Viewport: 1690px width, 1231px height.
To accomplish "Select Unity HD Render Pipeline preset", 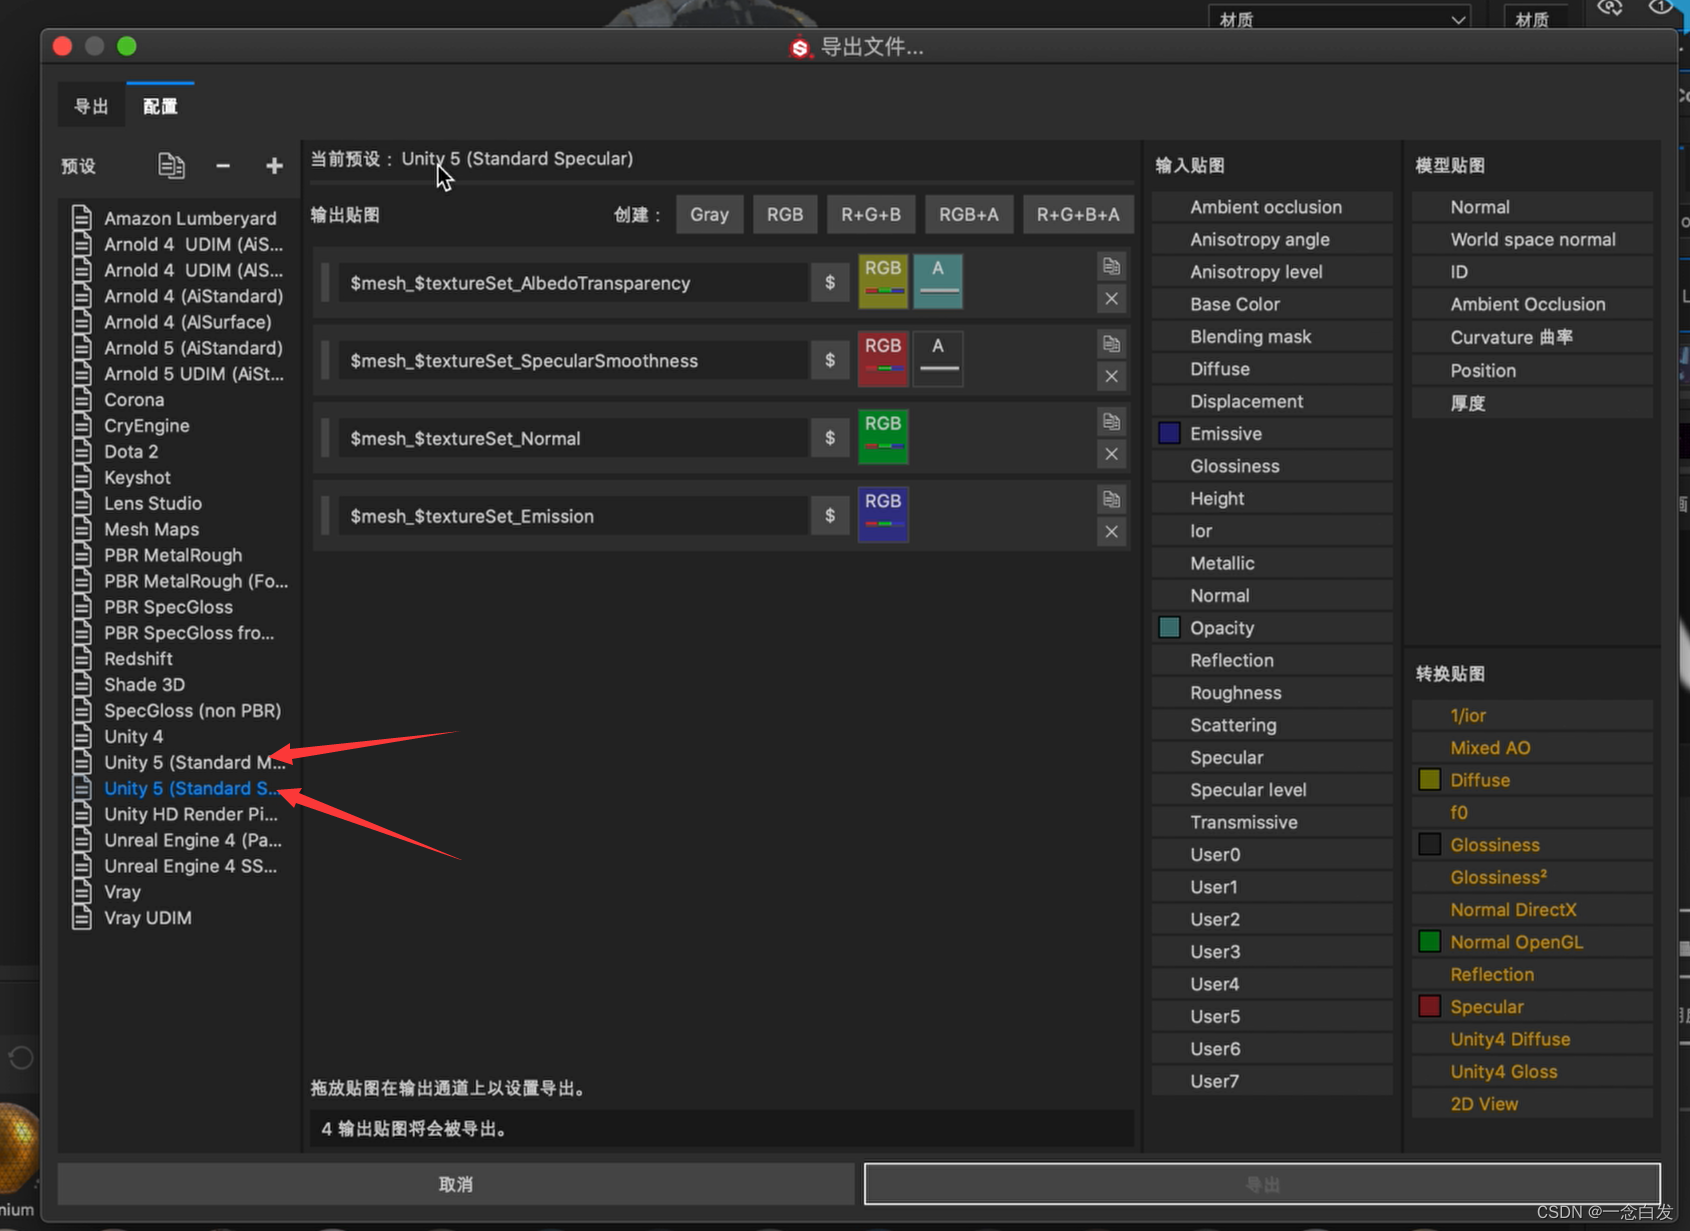I will [x=179, y=814].
